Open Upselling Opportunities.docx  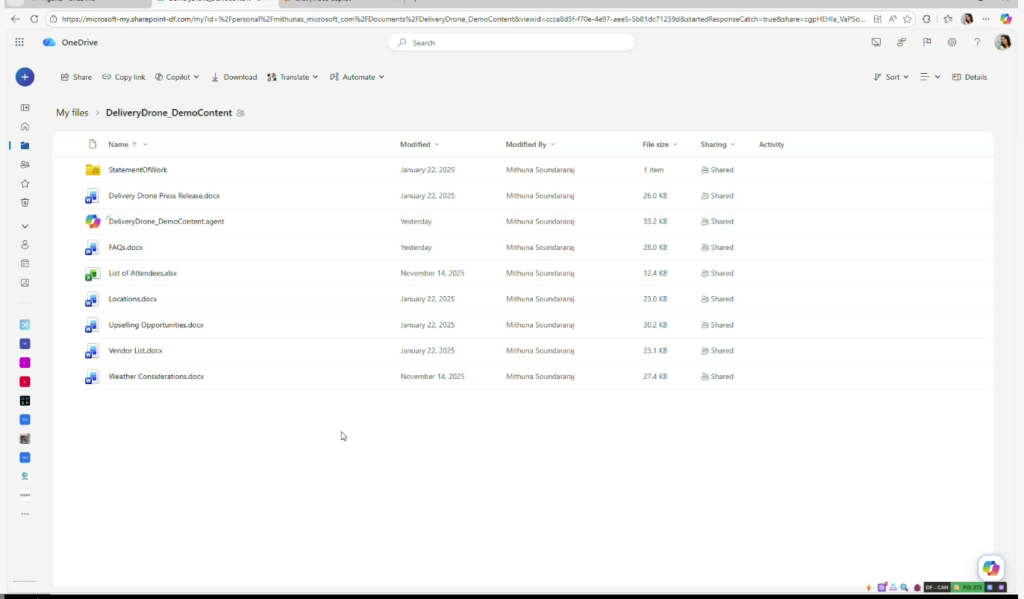click(156, 325)
